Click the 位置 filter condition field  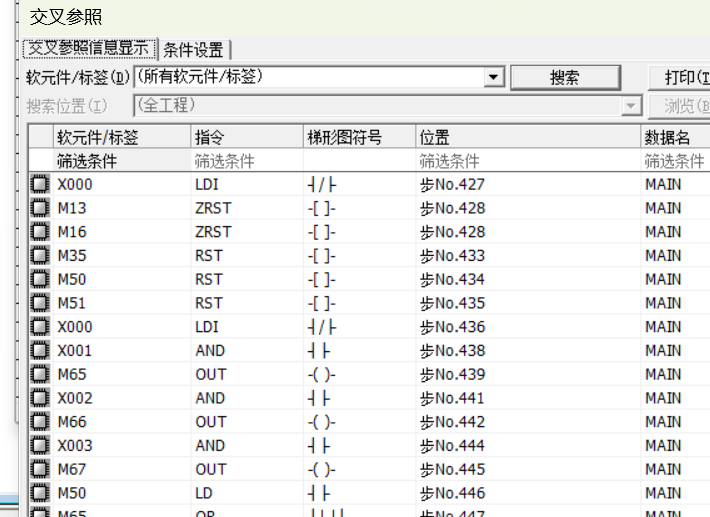(x=527, y=161)
